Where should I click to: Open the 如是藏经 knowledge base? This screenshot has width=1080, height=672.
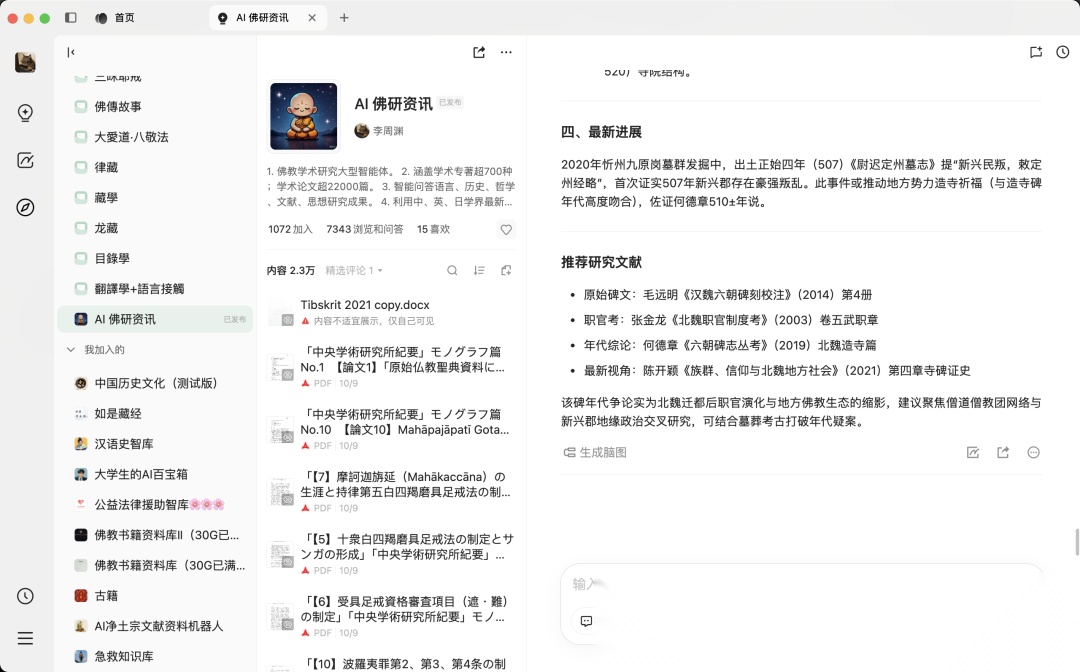(x=156, y=414)
